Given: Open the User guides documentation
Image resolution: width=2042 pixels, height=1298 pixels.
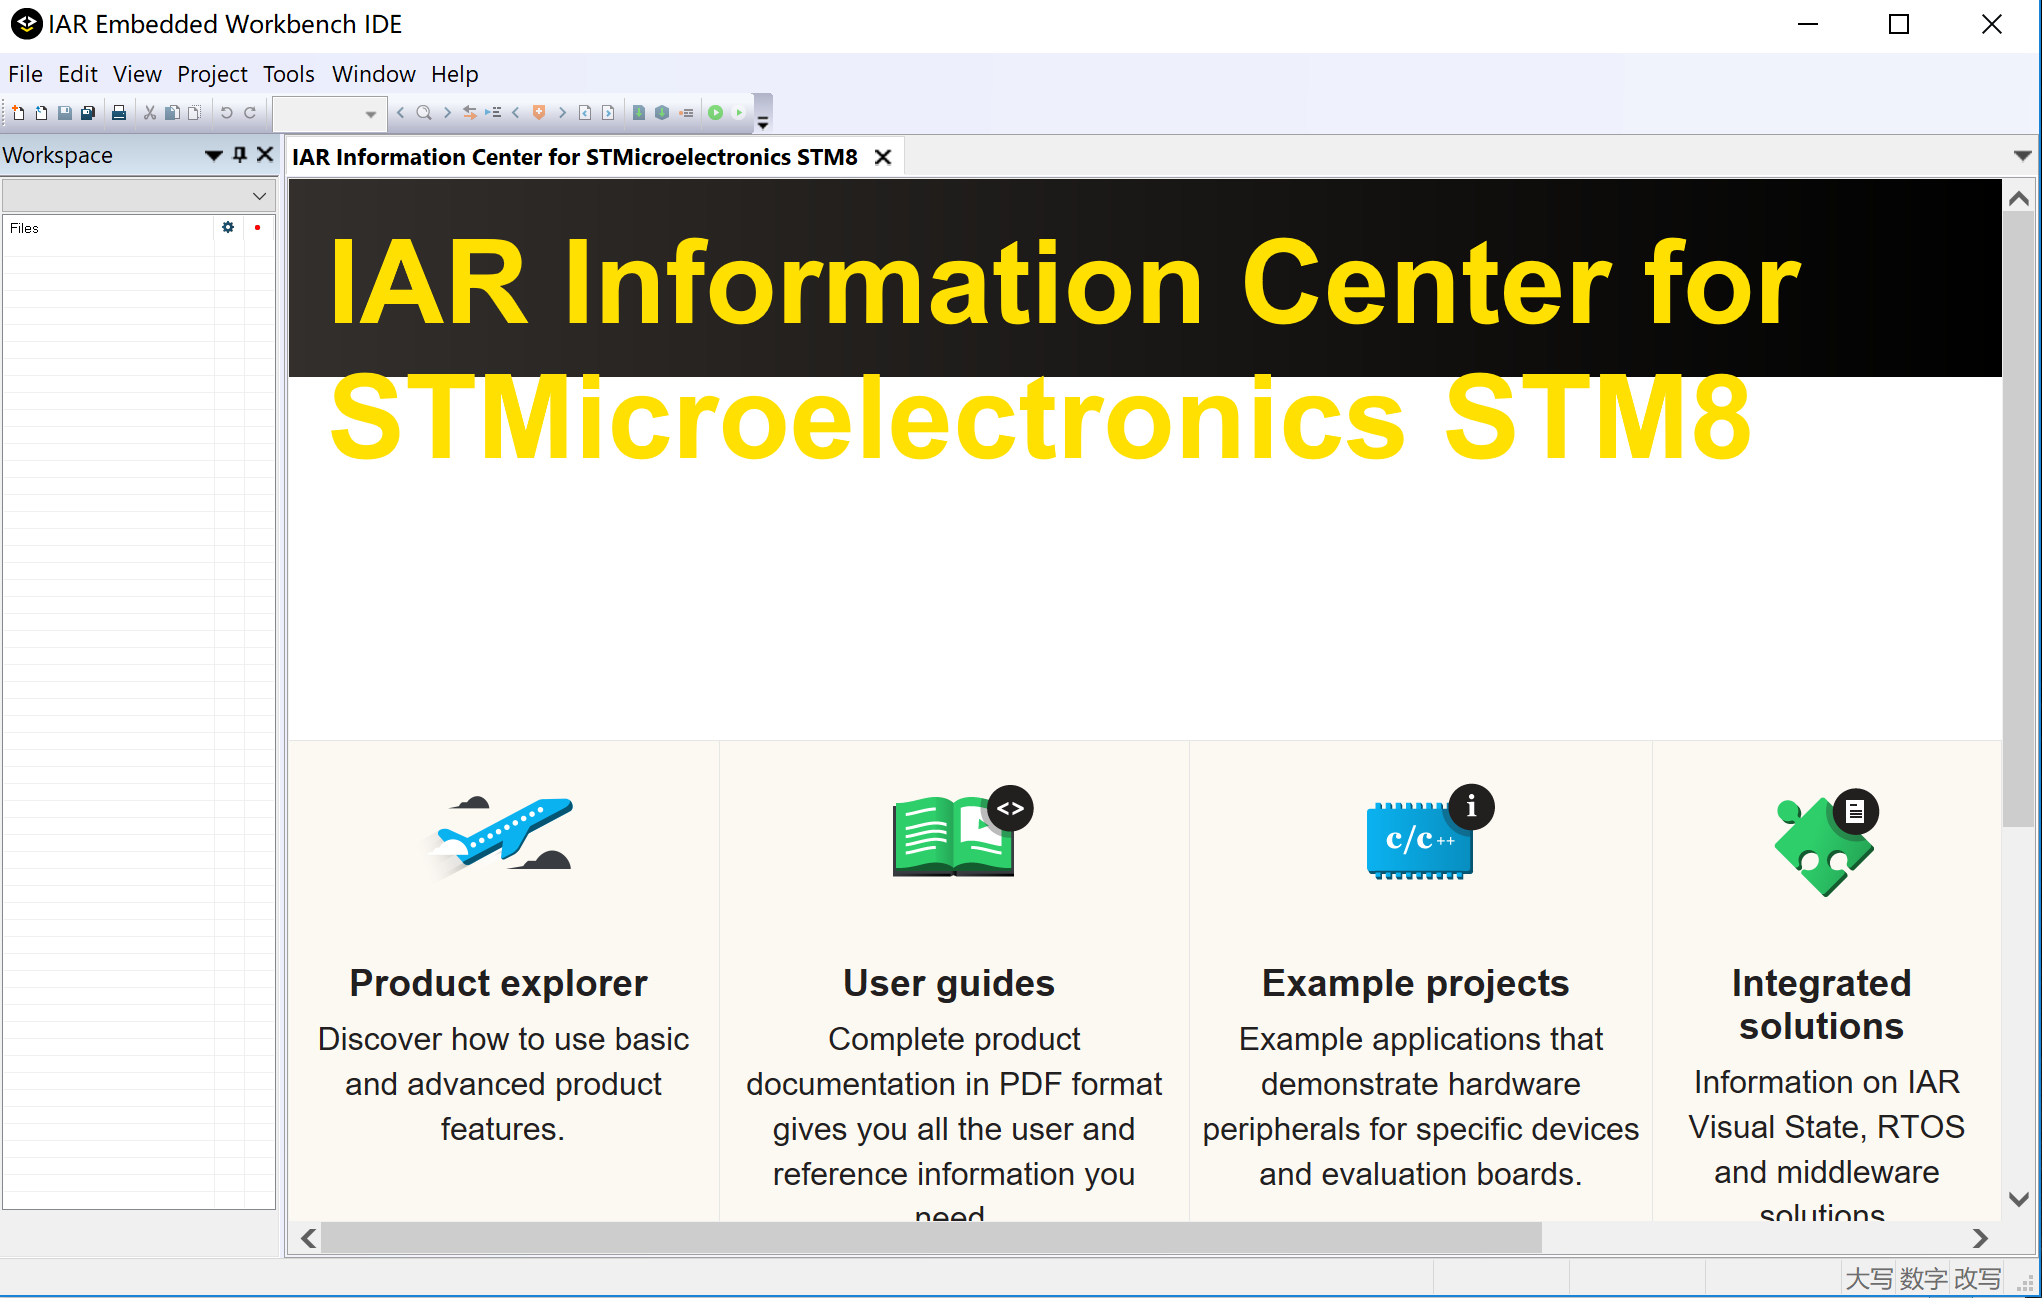Looking at the screenshot, I should tap(948, 983).
